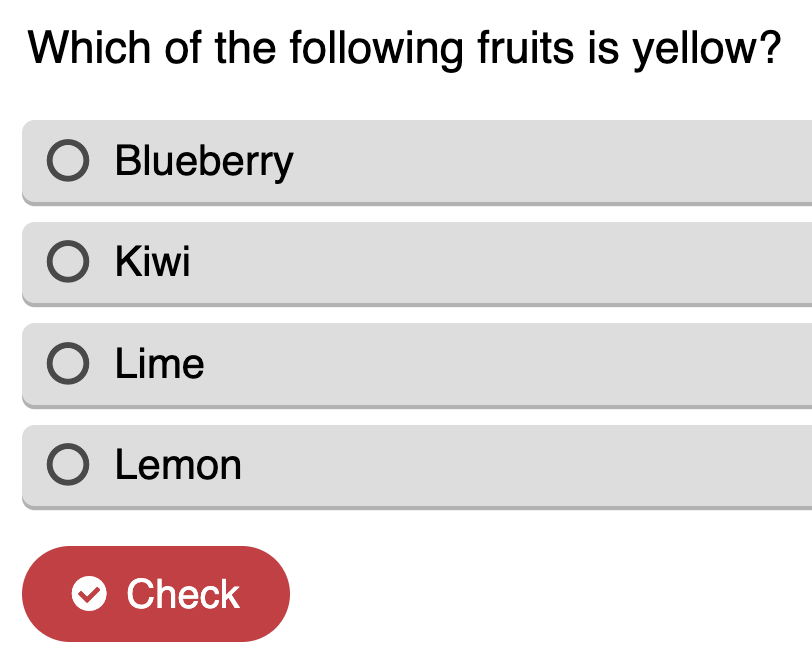Choose the Lime answer label text
812x654 pixels.
click(160, 363)
